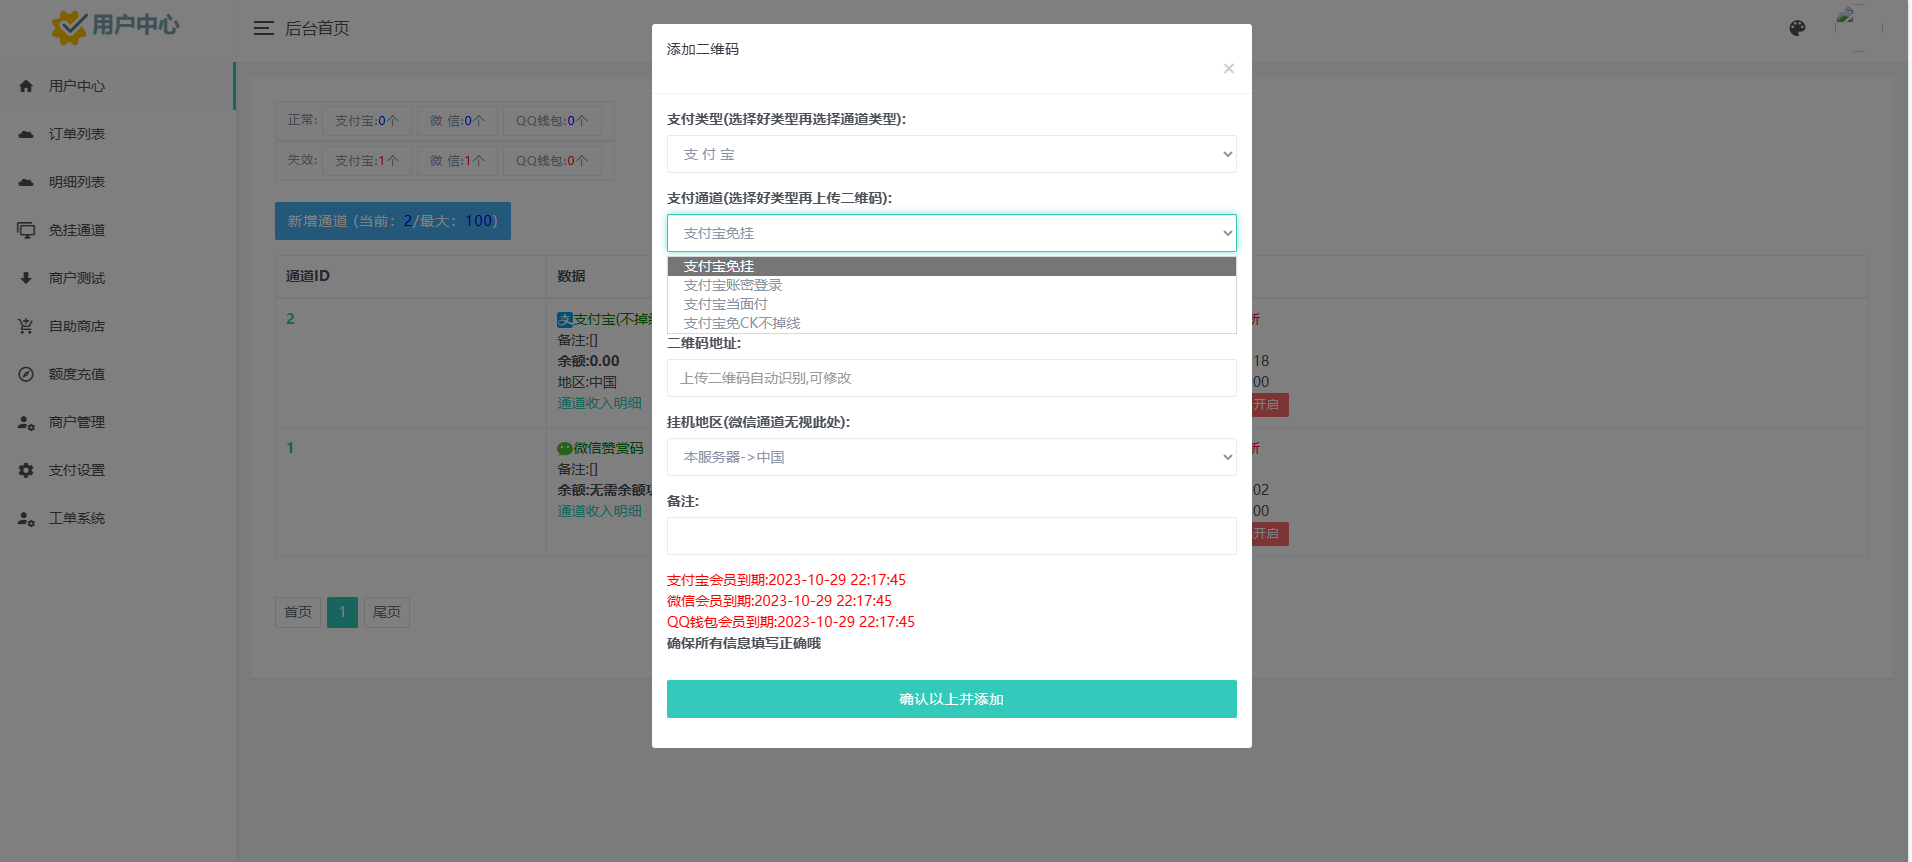Open 通道收入明细 link for channel 1

599,511
